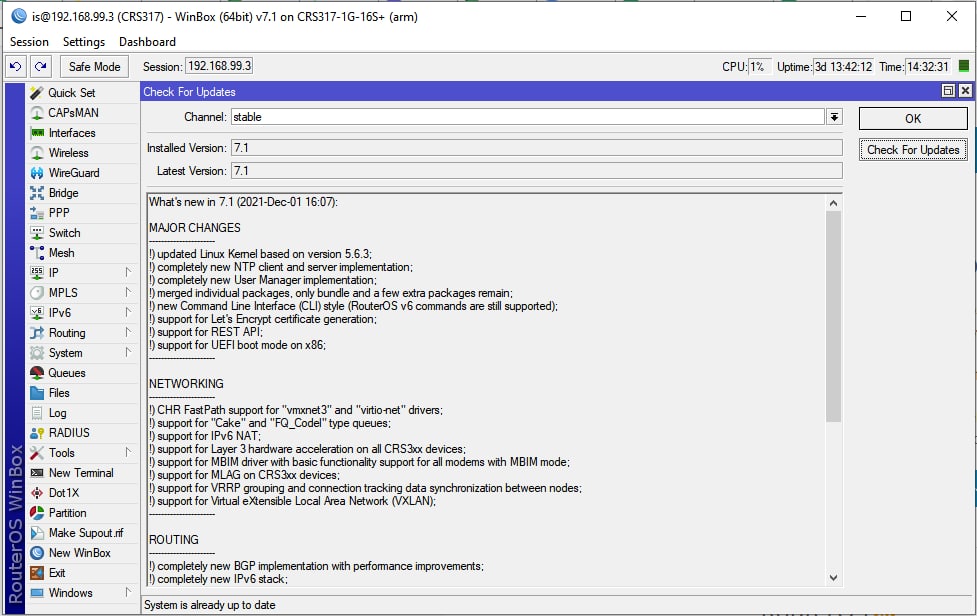977x616 pixels.
Task: Click the Routing menu icon
Action: (x=37, y=333)
